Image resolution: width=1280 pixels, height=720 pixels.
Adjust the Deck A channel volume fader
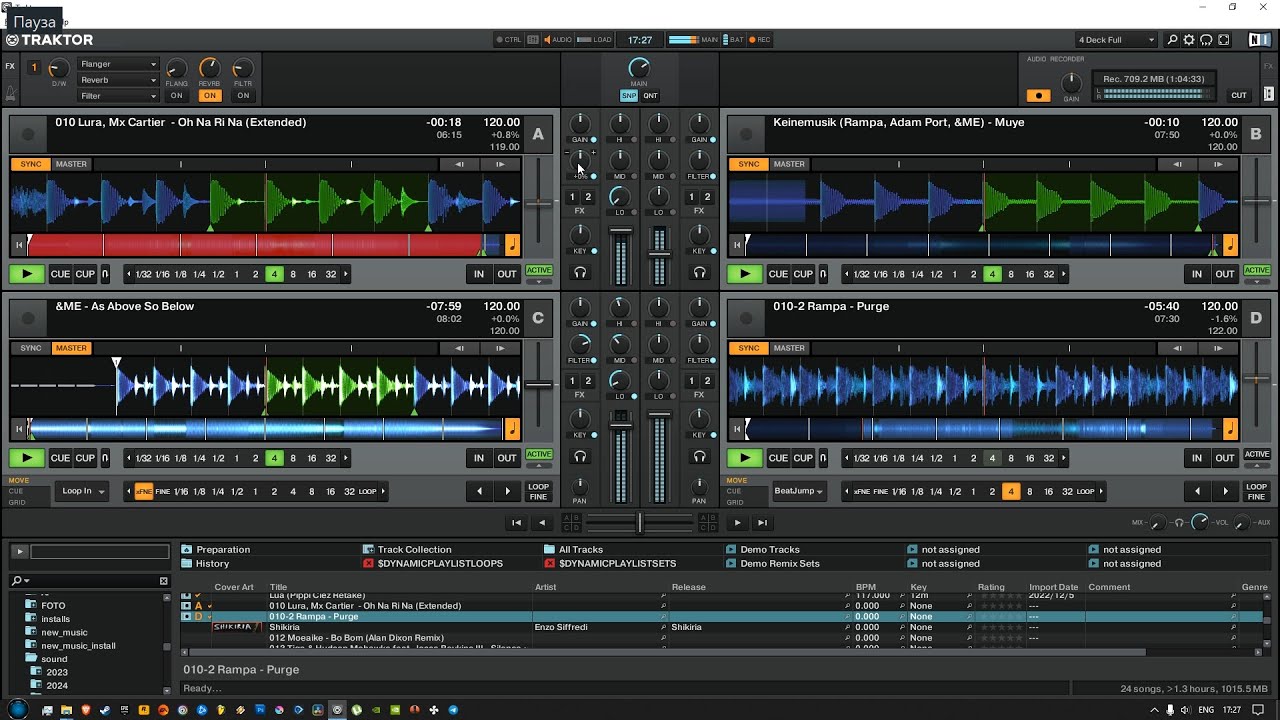pos(621,232)
